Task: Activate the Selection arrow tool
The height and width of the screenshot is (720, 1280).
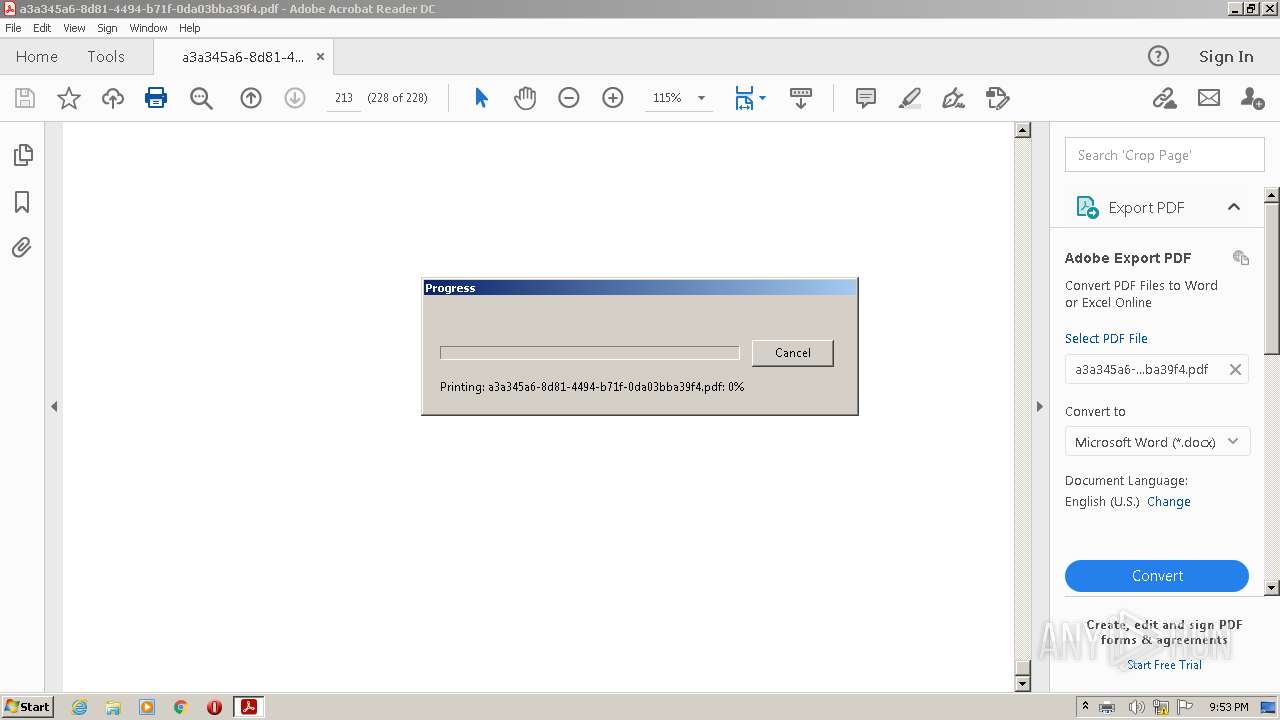Action: click(x=481, y=98)
